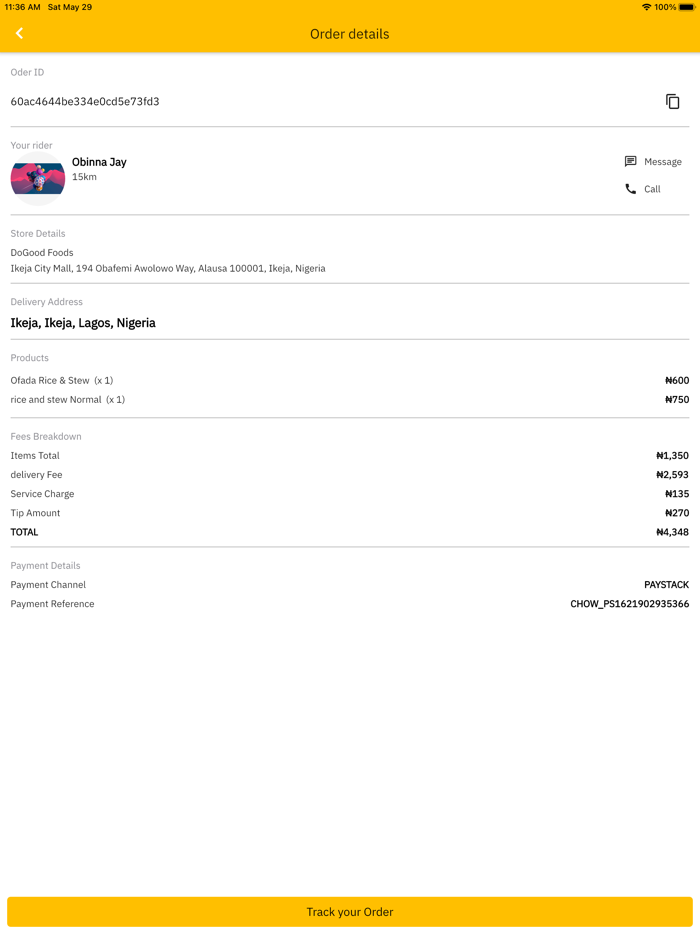Tap the message bubble icon
This screenshot has height=934, width=700.
click(x=630, y=161)
